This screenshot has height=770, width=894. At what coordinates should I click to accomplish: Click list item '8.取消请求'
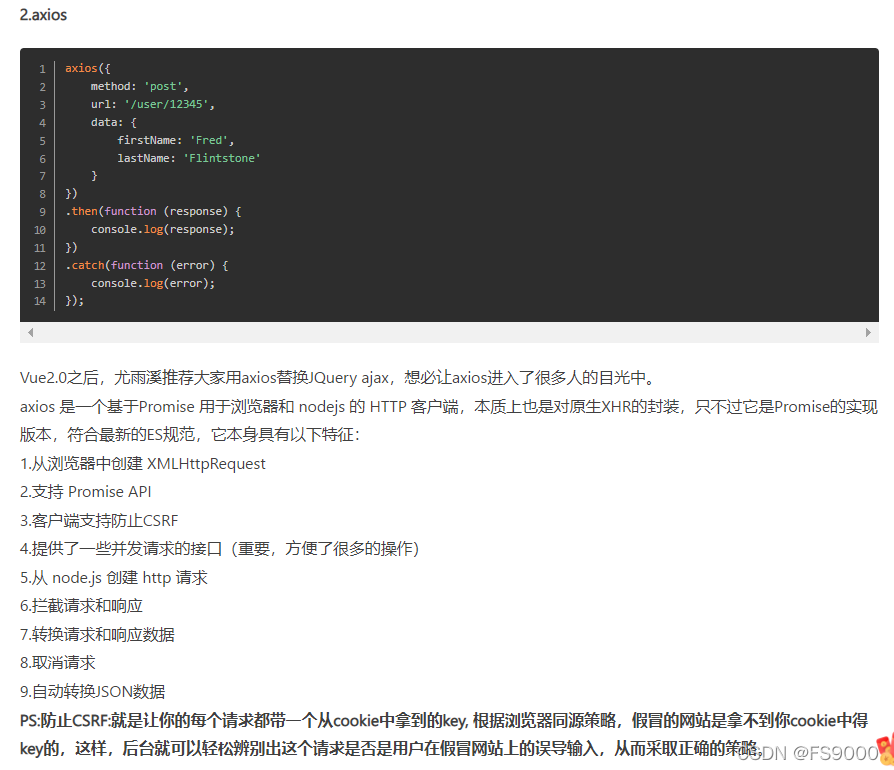pyautogui.click(x=58, y=663)
